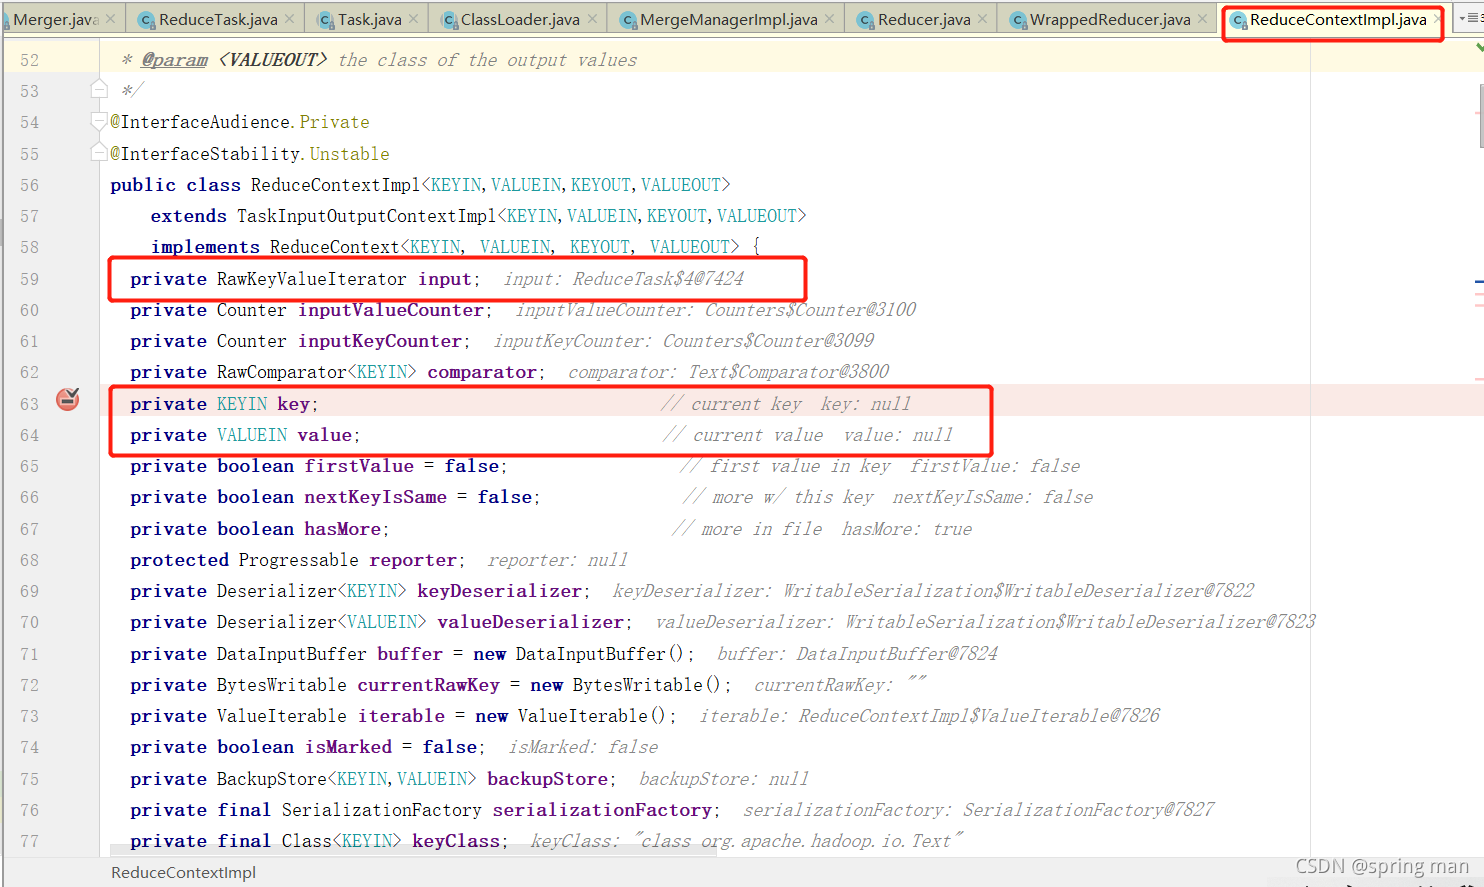The image size is (1484, 887).
Task: Click gutter line number 71
Action: [30, 654]
